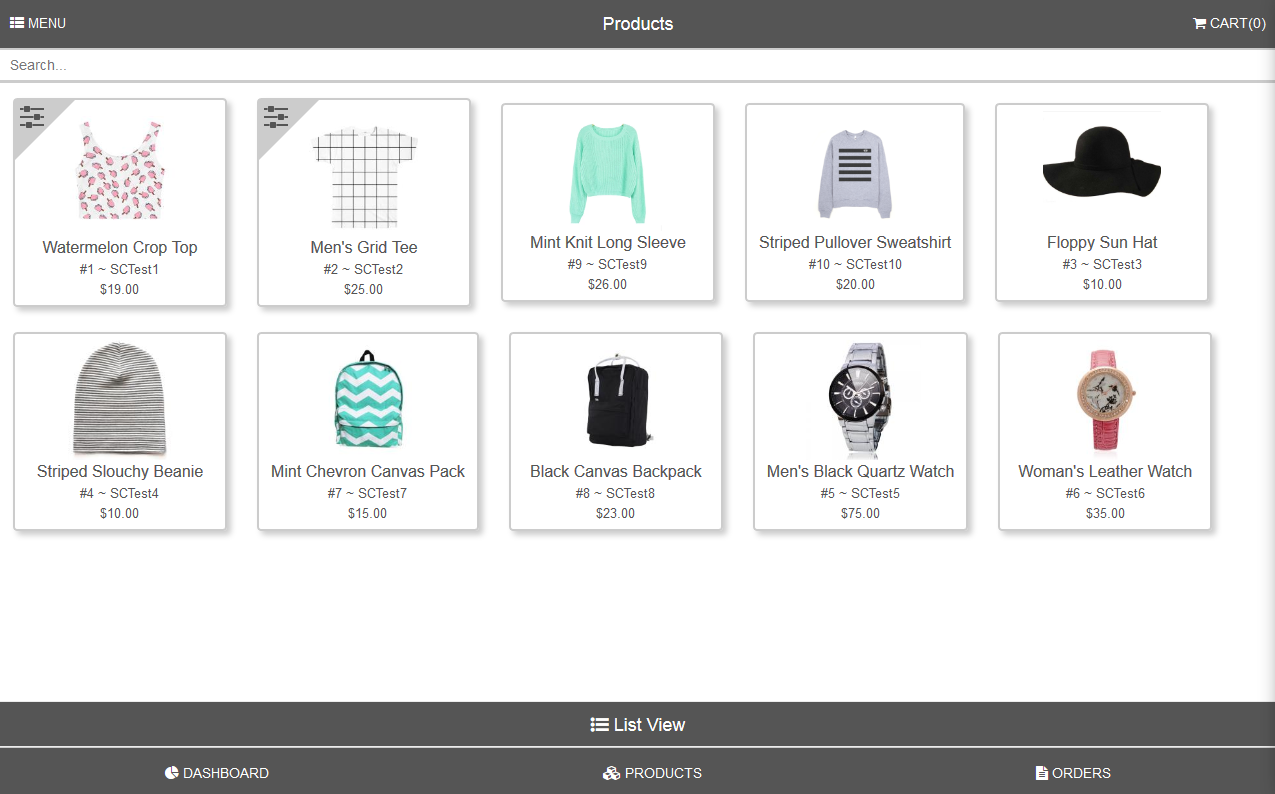Viewport: 1275px width, 794px height.
Task: Select the Striped Pullover Sweatshirt image
Action: [x=855, y=174]
